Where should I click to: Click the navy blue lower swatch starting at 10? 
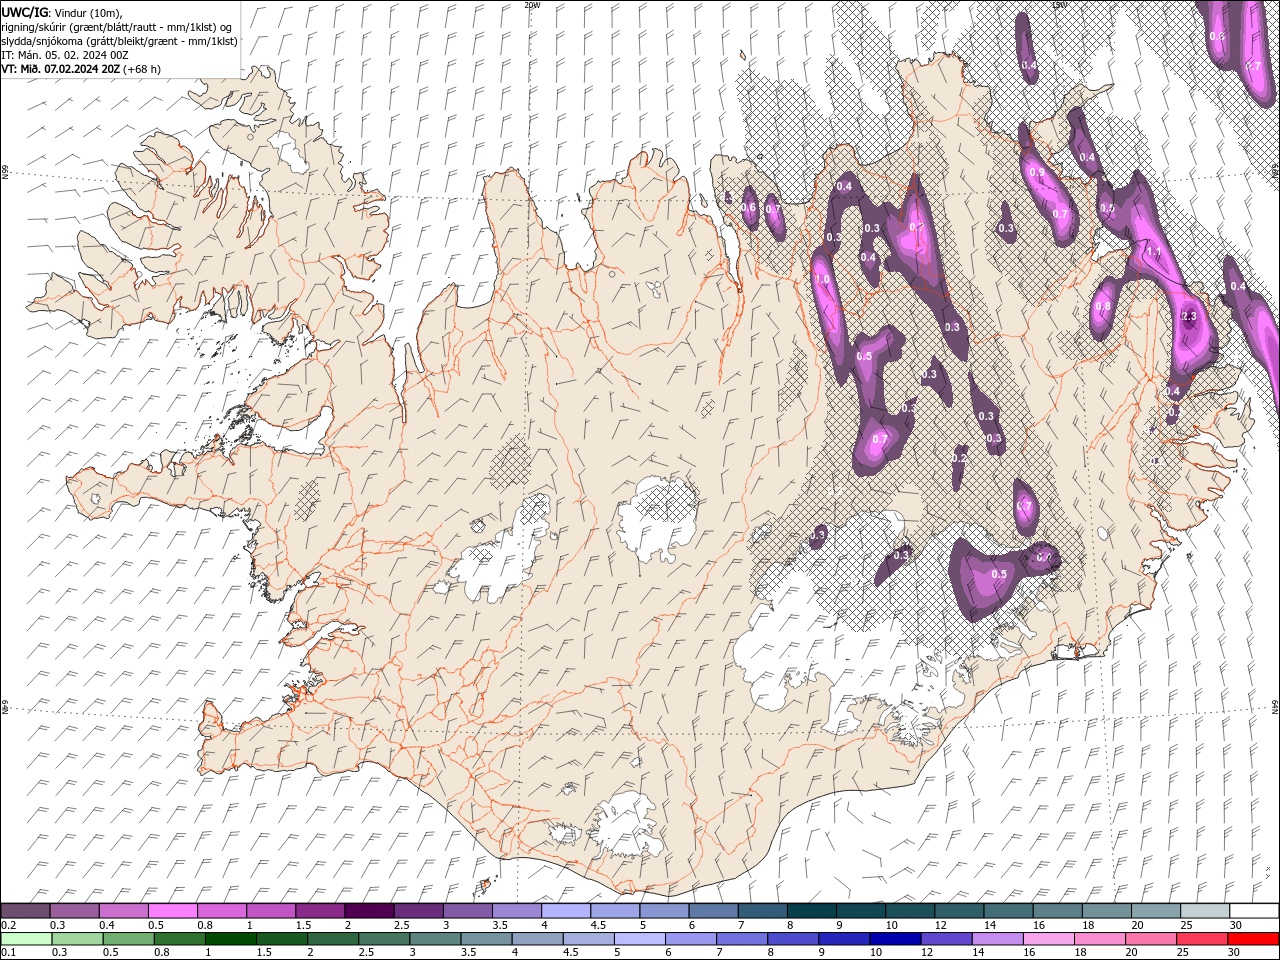[x=895, y=939]
